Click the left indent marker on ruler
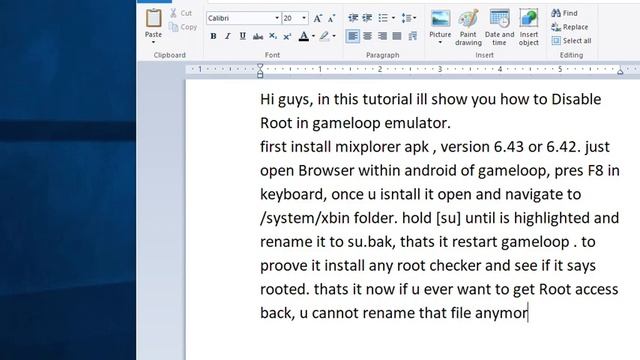 [260, 71]
